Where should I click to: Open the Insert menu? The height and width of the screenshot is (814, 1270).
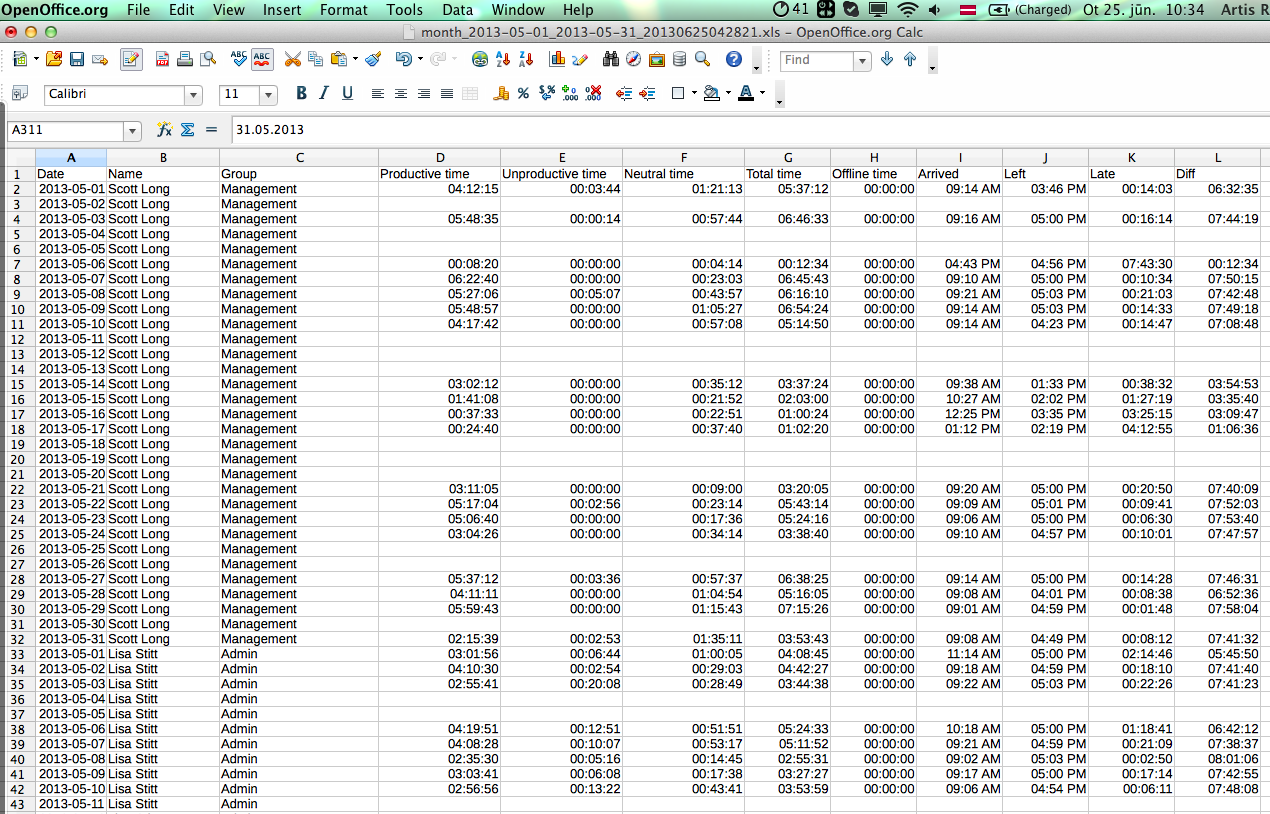point(282,10)
